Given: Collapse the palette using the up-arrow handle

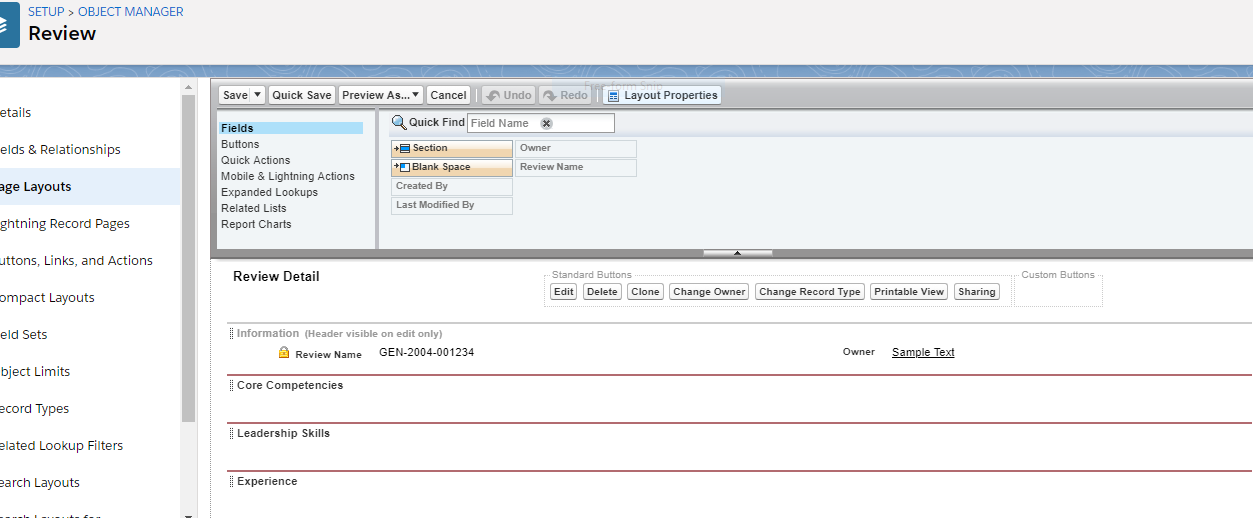Looking at the screenshot, I should pos(737,253).
